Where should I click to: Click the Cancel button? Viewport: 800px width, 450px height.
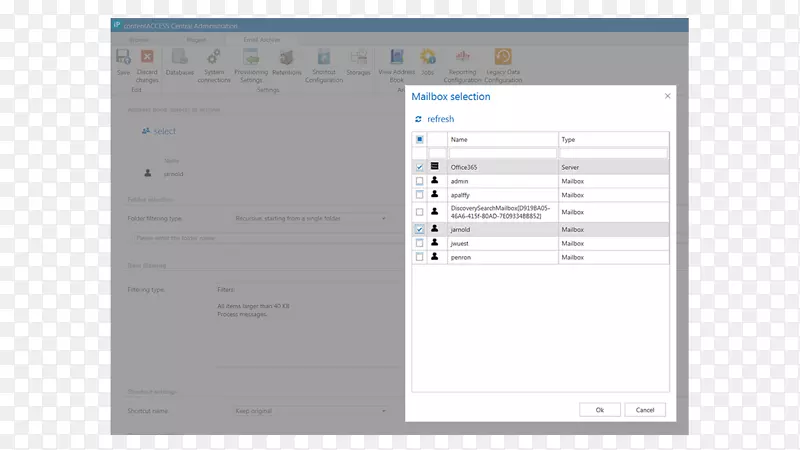[645, 410]
